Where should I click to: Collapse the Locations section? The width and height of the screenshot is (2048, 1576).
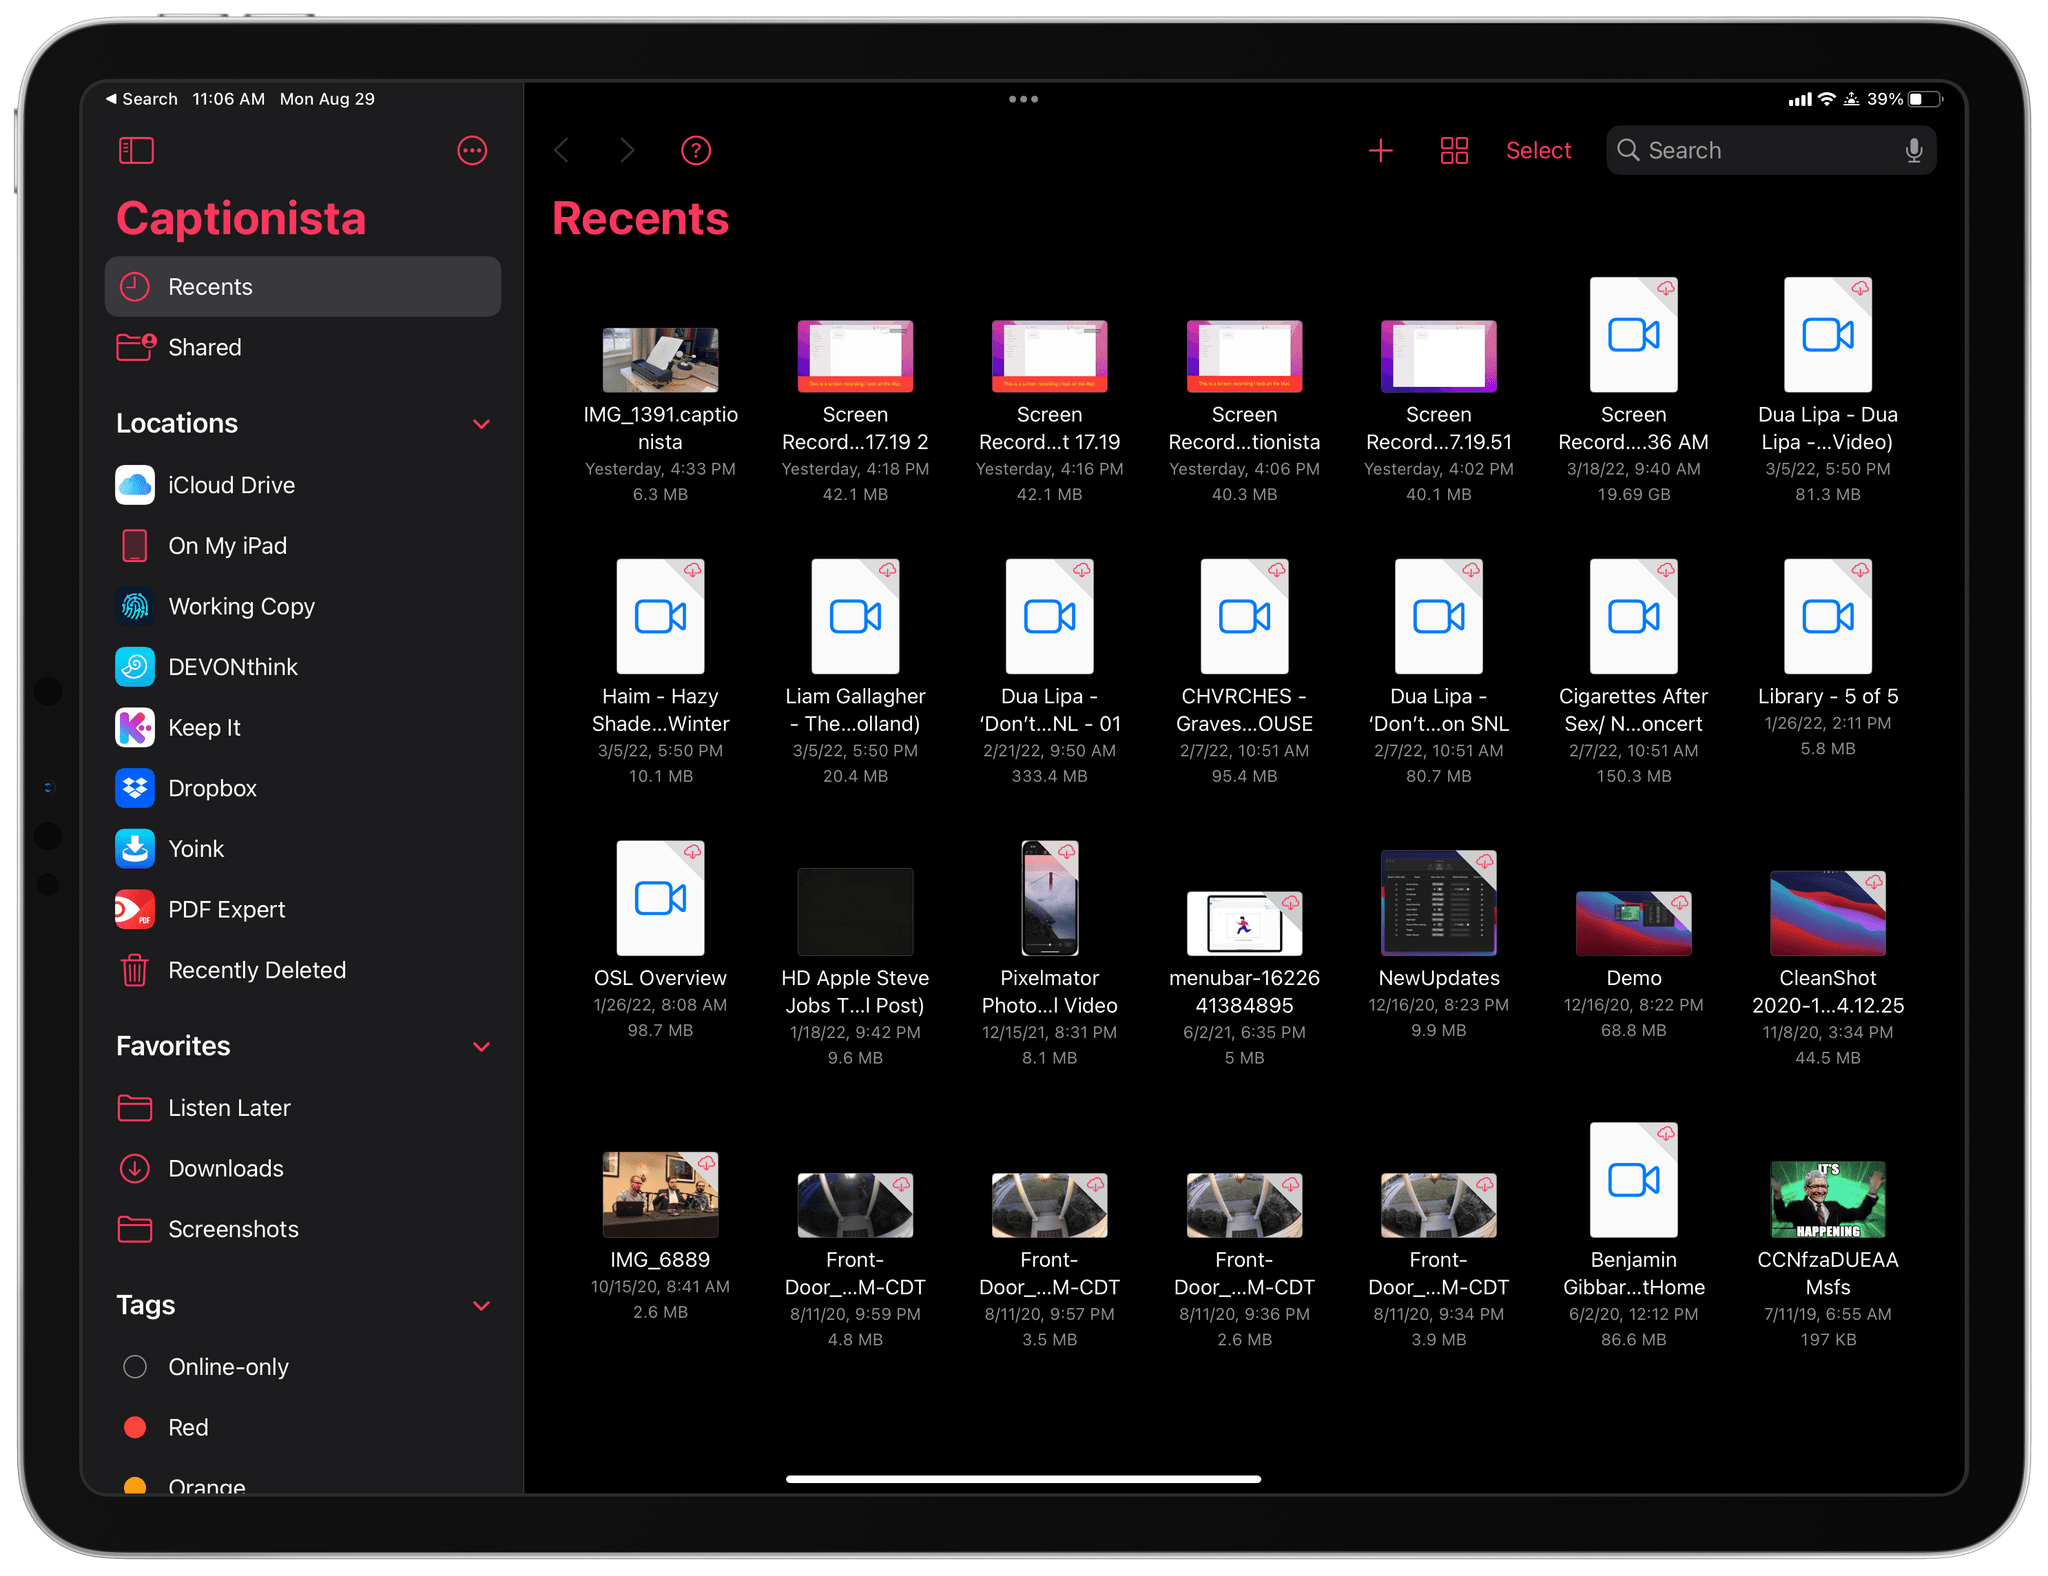pyautogui.click(x=481, y=424)
